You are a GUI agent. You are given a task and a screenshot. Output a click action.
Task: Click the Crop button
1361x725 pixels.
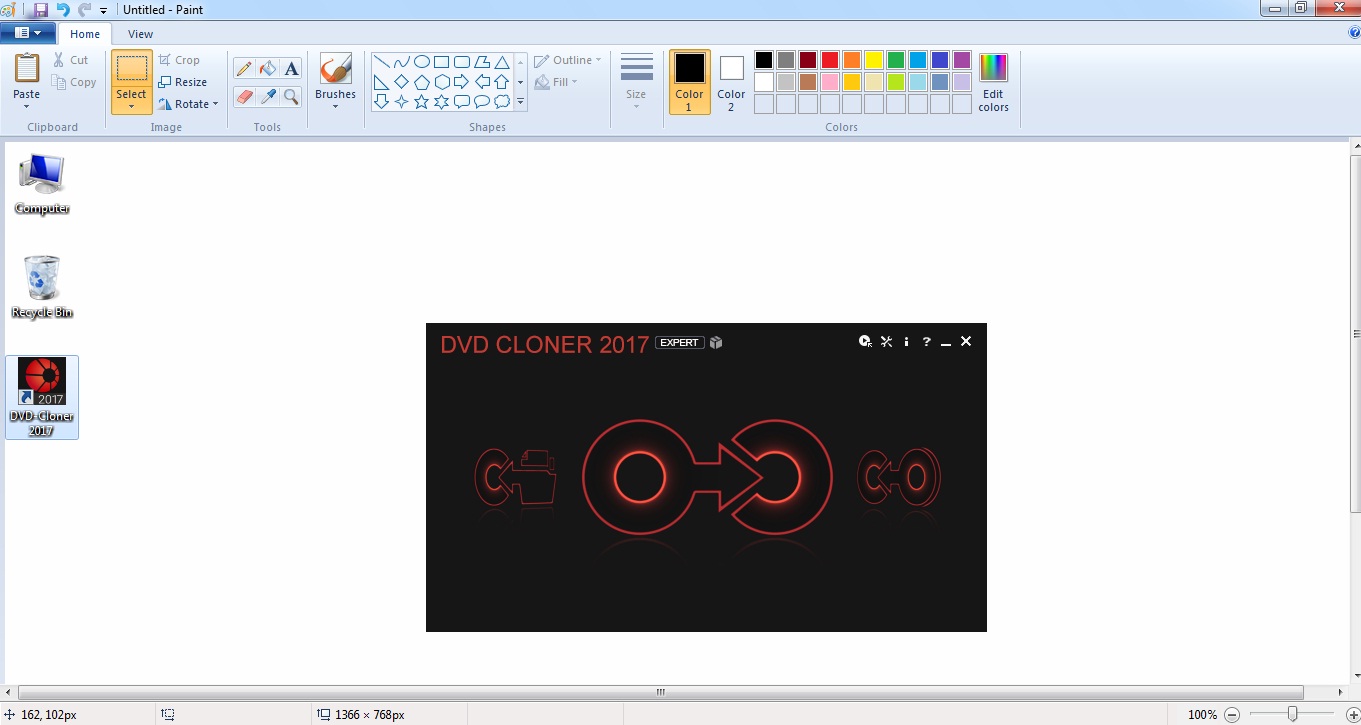pyautogui.click(x=179, y=60)
